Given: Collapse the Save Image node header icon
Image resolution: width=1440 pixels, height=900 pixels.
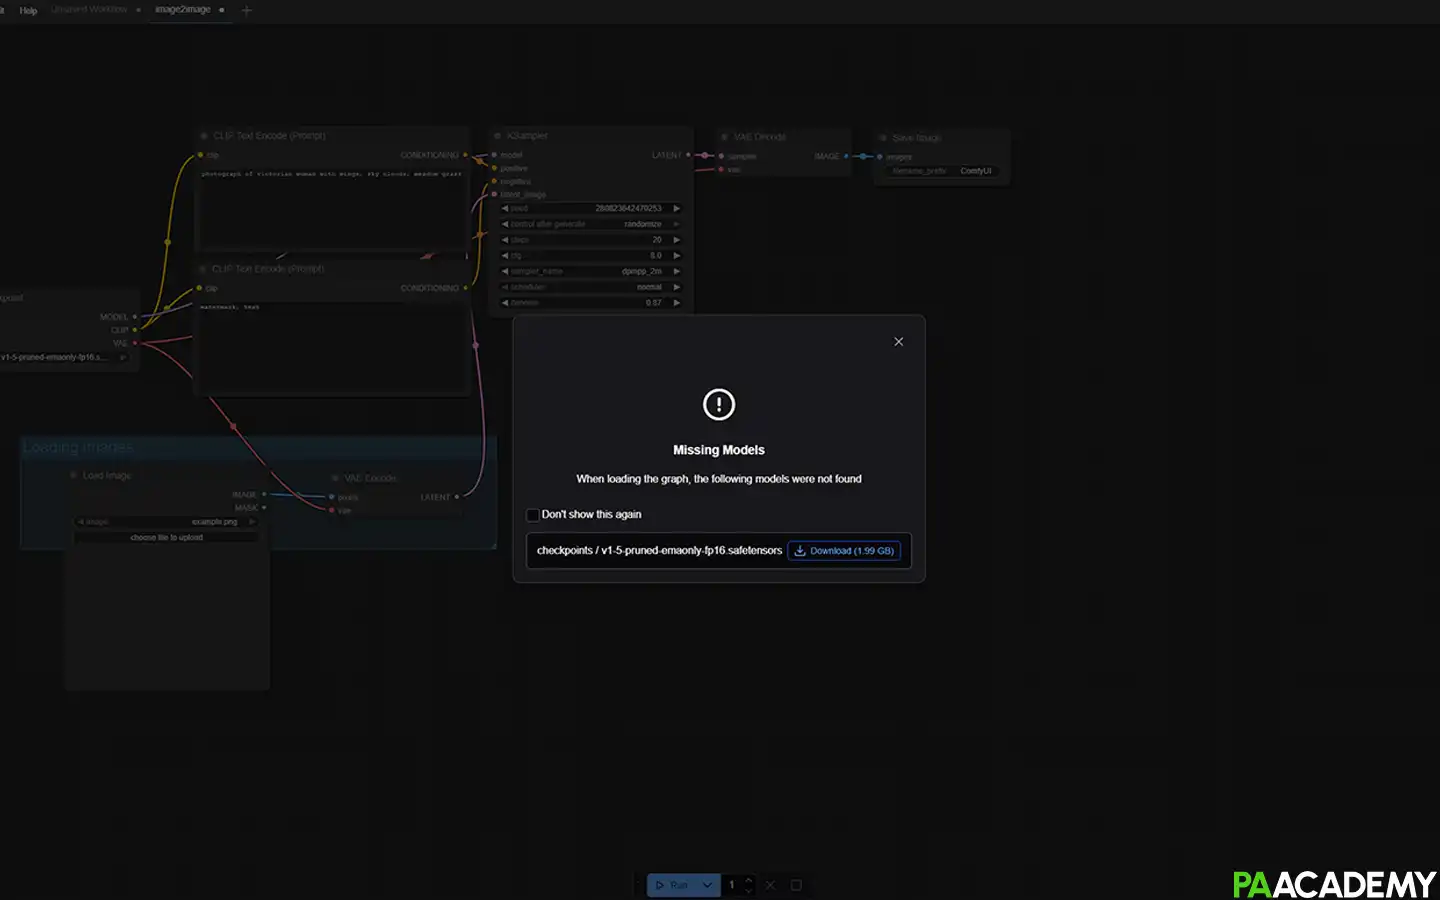Looking at the screenshot, I should 882,138.
